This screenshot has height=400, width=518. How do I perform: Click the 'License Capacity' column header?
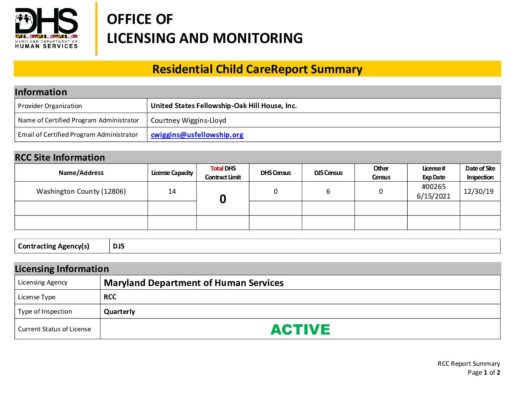coord(172,173)
